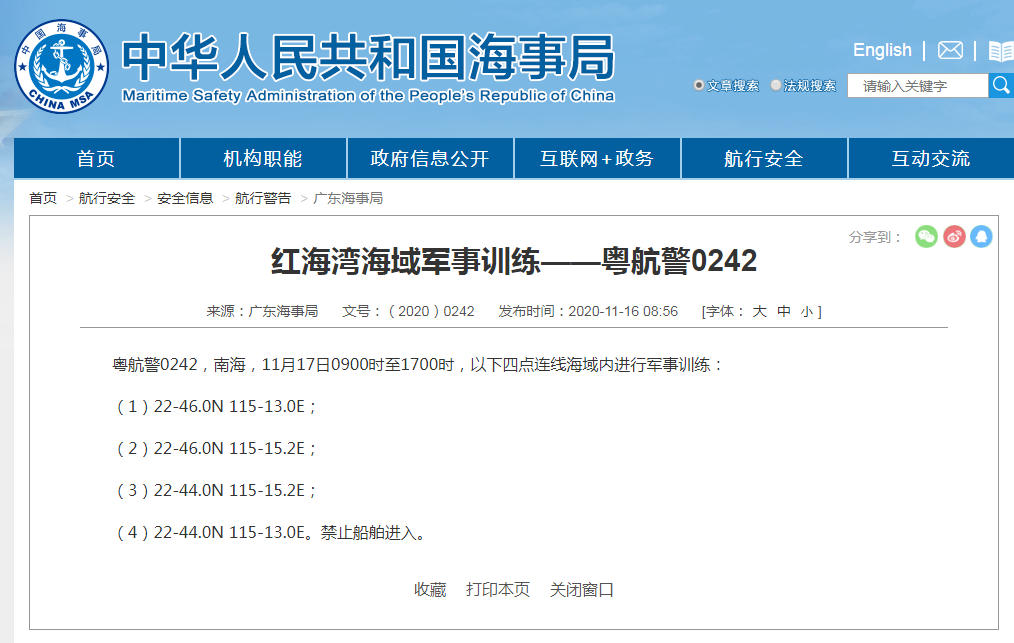Screen dimensions: 1014x643
Task: Share the article to WeChat
Action: (x=926, y=237)
